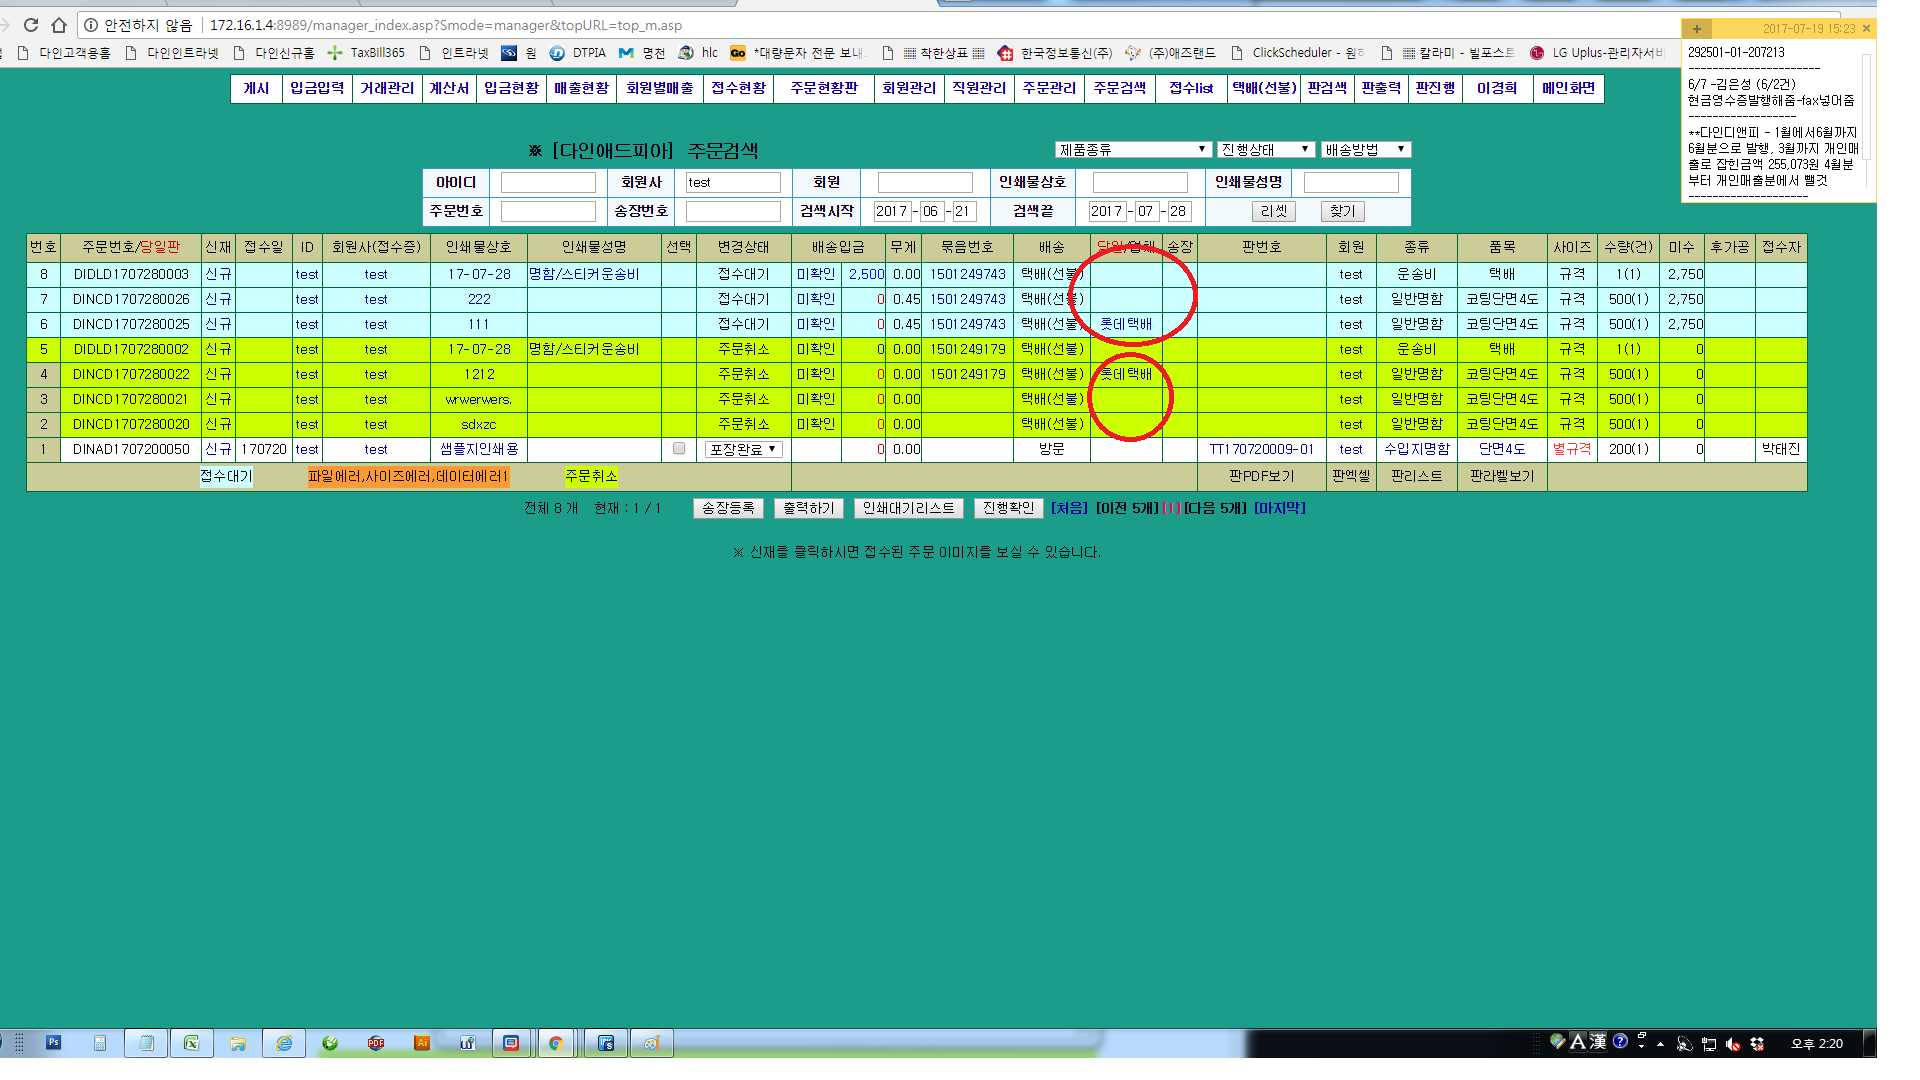Open the Paint taskbar icon

pos(651,1043)
